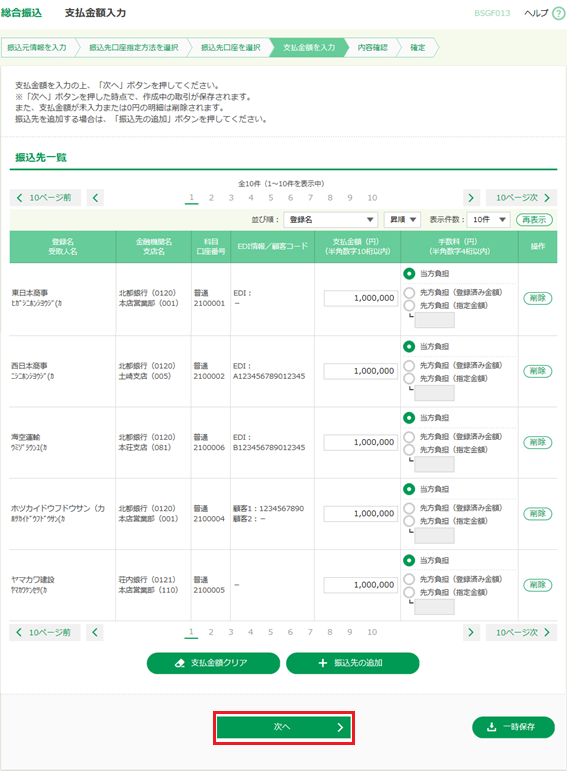567x771 pixels.
Task: Click the 支払金額クリア button
Action: click(x=213, y=663)
